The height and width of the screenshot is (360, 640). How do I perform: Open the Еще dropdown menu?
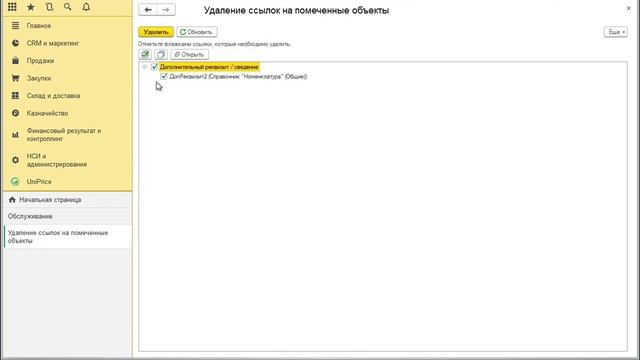616,32
